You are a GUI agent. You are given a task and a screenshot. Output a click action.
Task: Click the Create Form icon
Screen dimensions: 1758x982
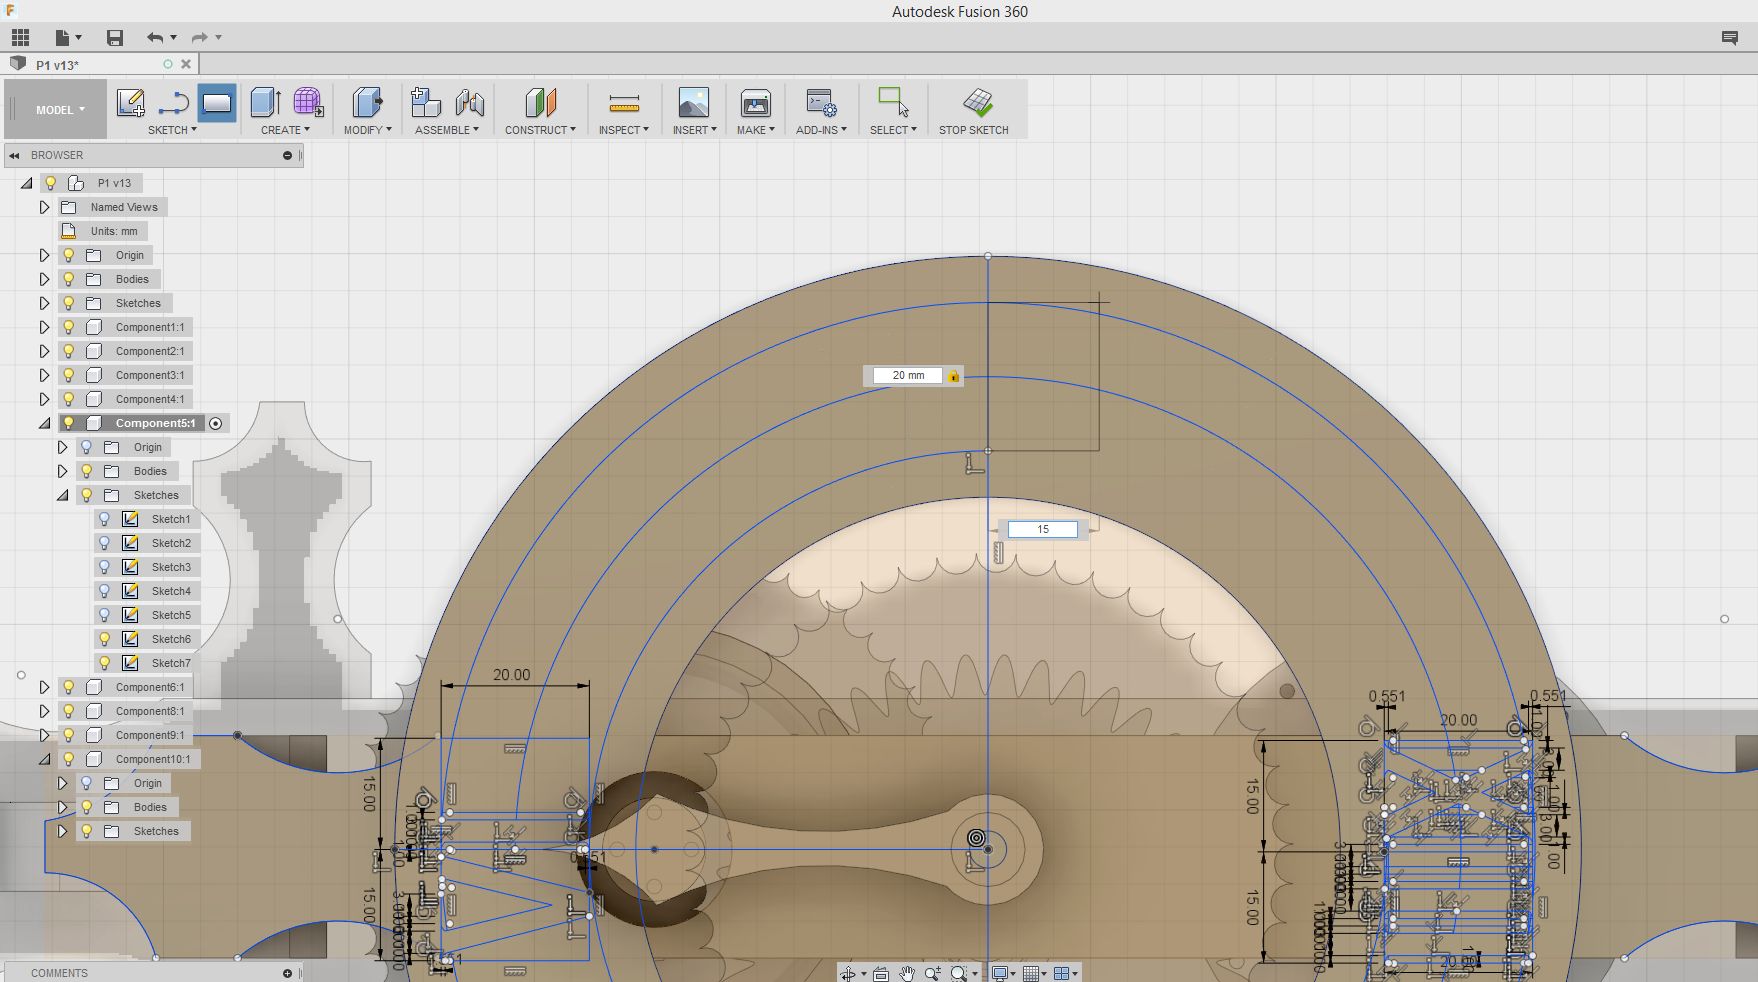[x=308, y=102]
